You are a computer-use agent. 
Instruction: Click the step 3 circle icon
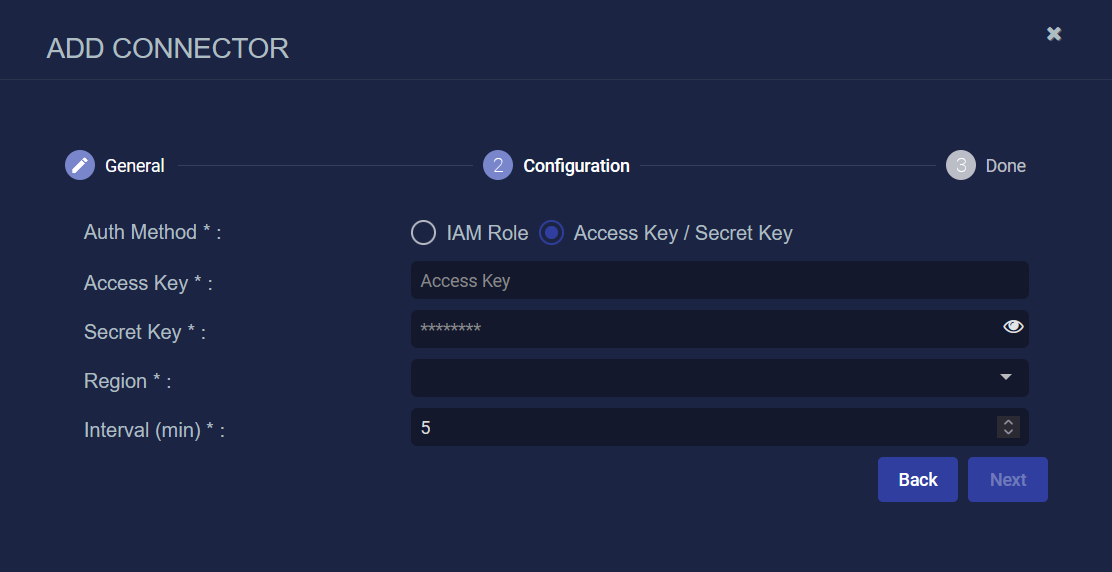coord(961,166)
